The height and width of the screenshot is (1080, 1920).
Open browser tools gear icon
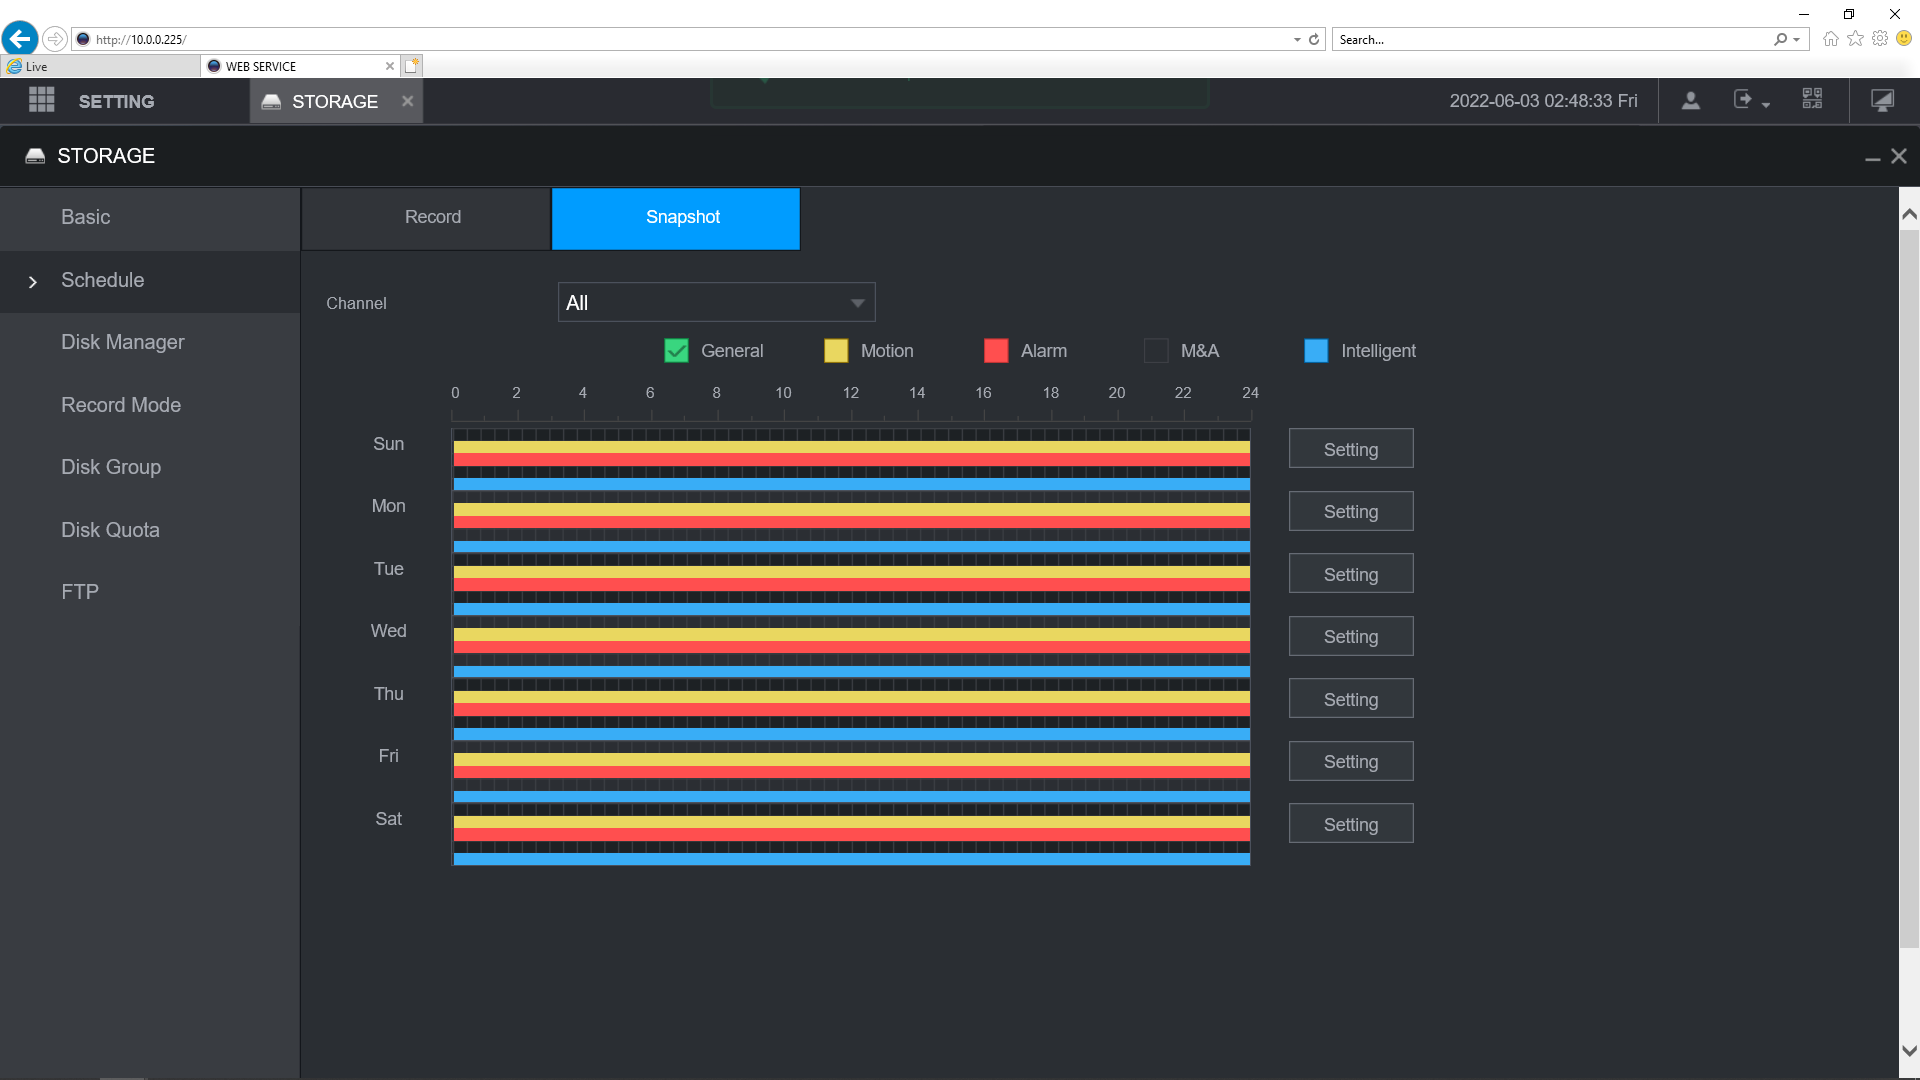1880,39
